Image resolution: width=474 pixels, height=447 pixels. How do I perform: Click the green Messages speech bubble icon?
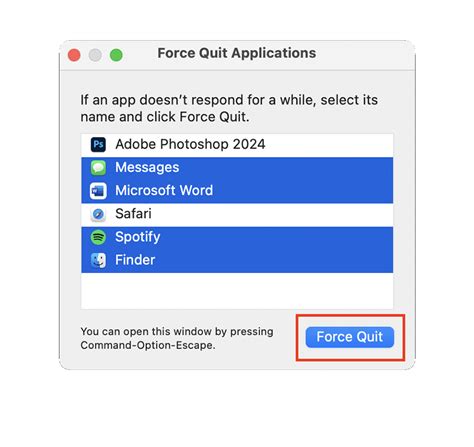pos(98,168)
